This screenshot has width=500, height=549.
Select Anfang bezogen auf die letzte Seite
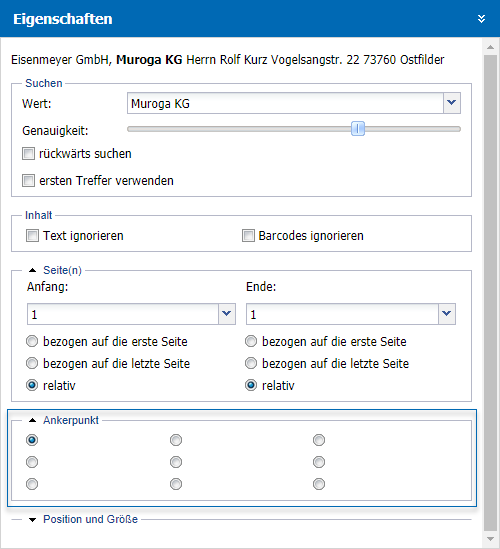(x=32, y=363)
